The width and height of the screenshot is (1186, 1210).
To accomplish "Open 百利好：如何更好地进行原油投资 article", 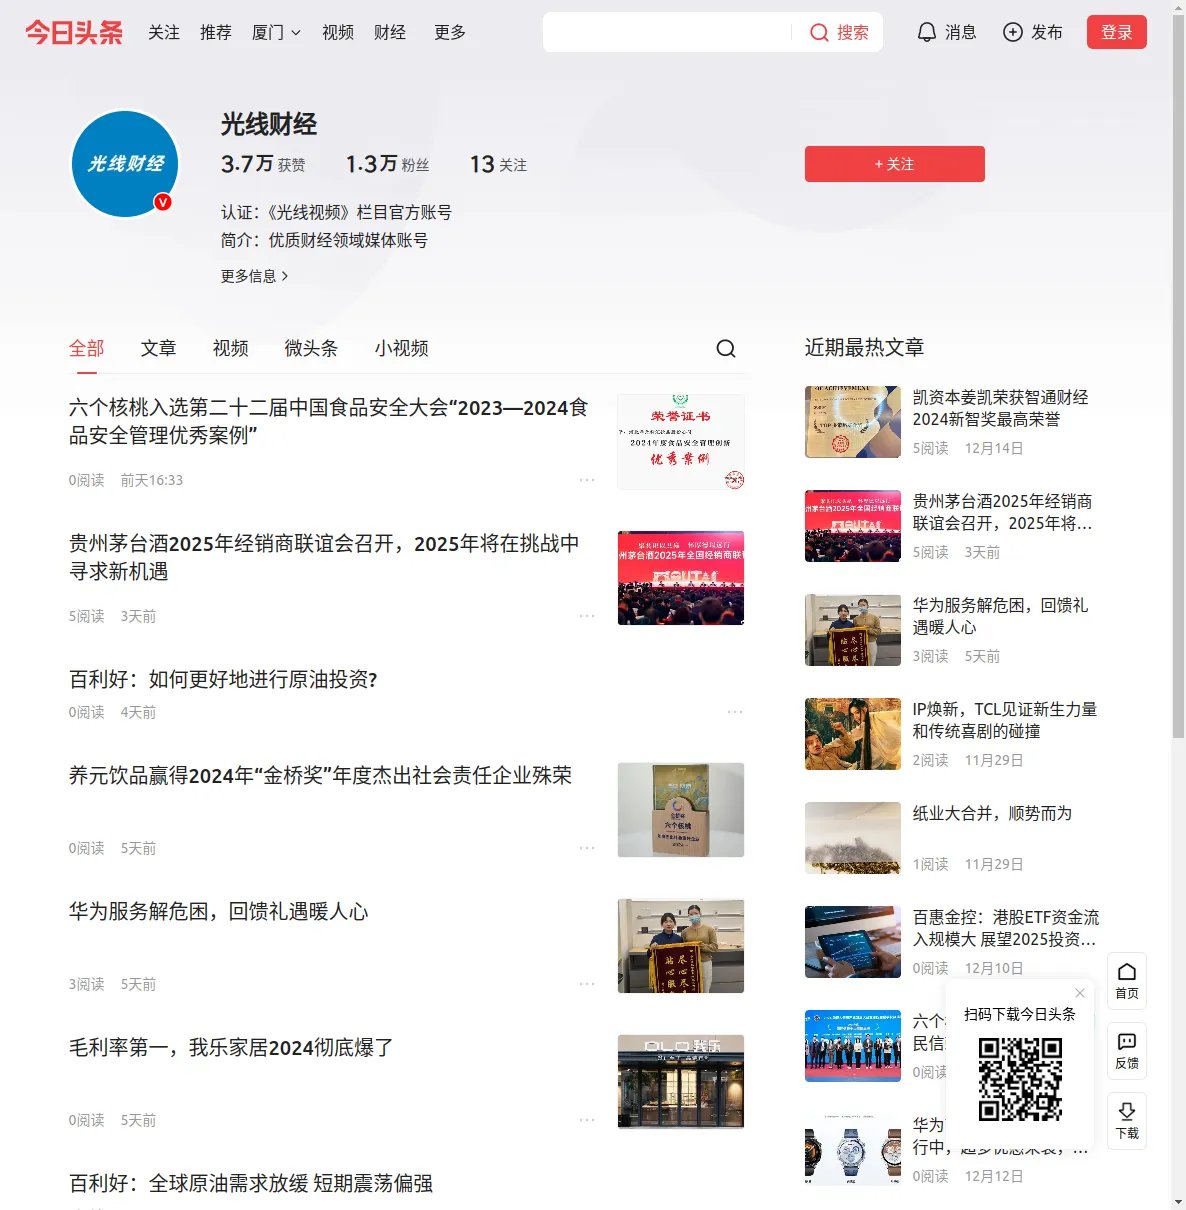I will coord(223,679).
